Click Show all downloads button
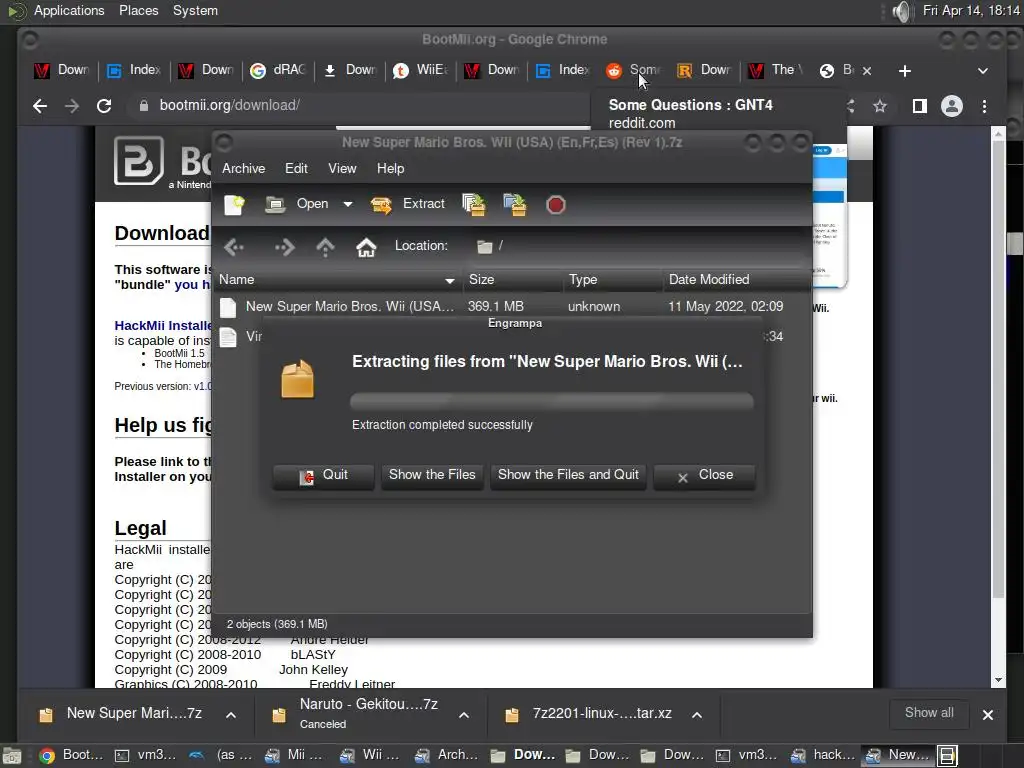The width and height of the screenshot is (1024, 768). pos(929,713)
